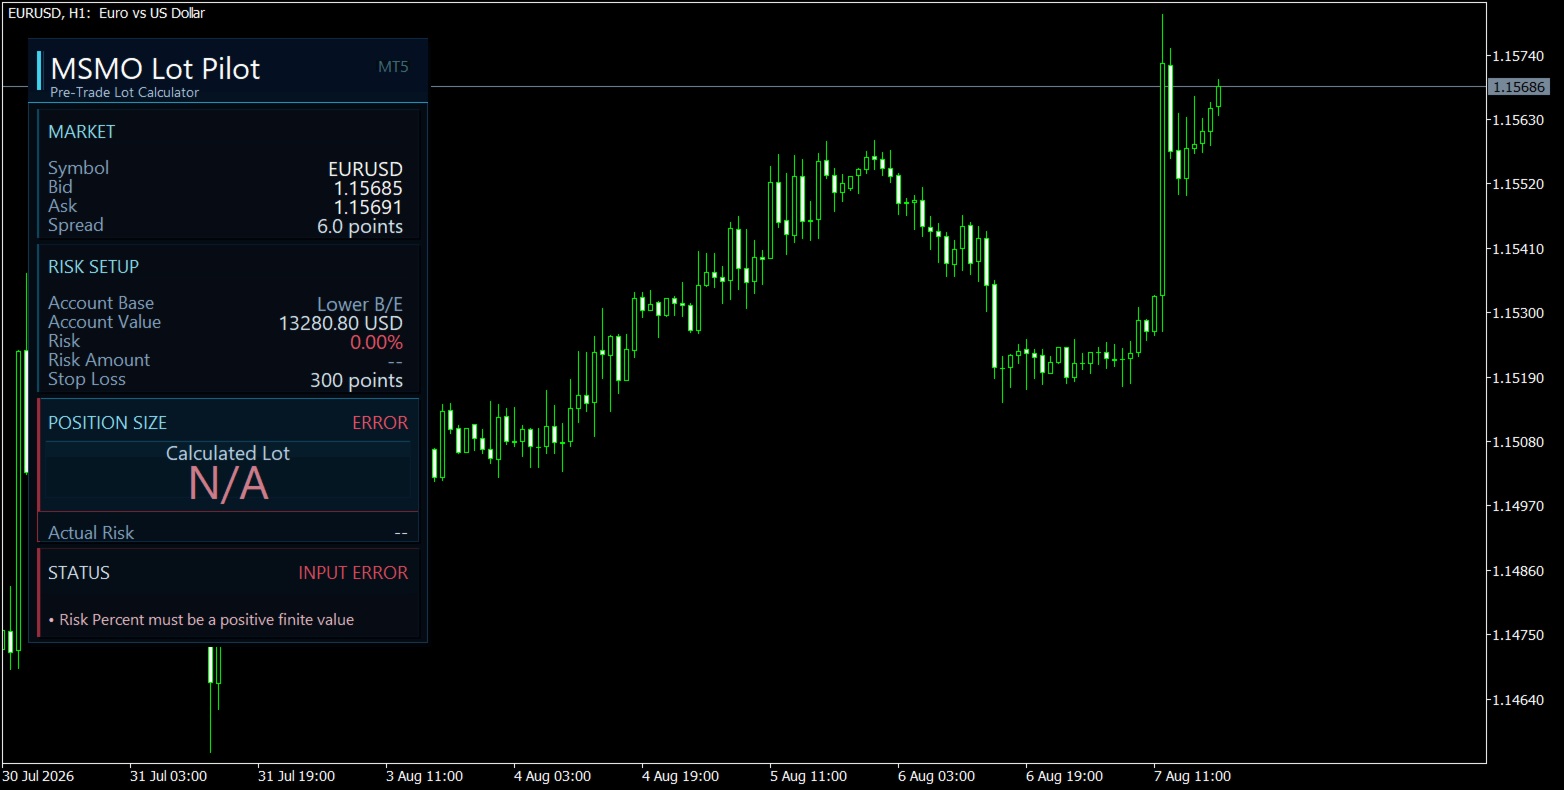Click the red ERROR position size label

coord(380,423)
